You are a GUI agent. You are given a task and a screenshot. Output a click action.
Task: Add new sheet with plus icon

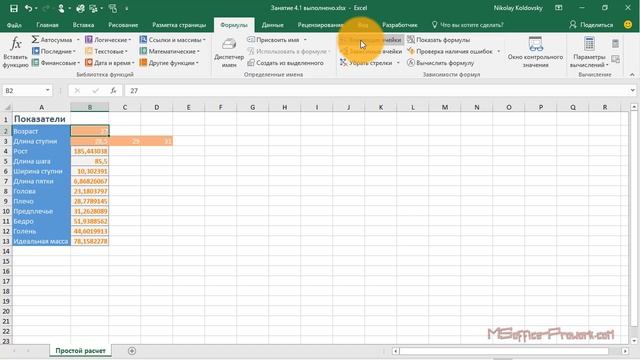[131, 351]
